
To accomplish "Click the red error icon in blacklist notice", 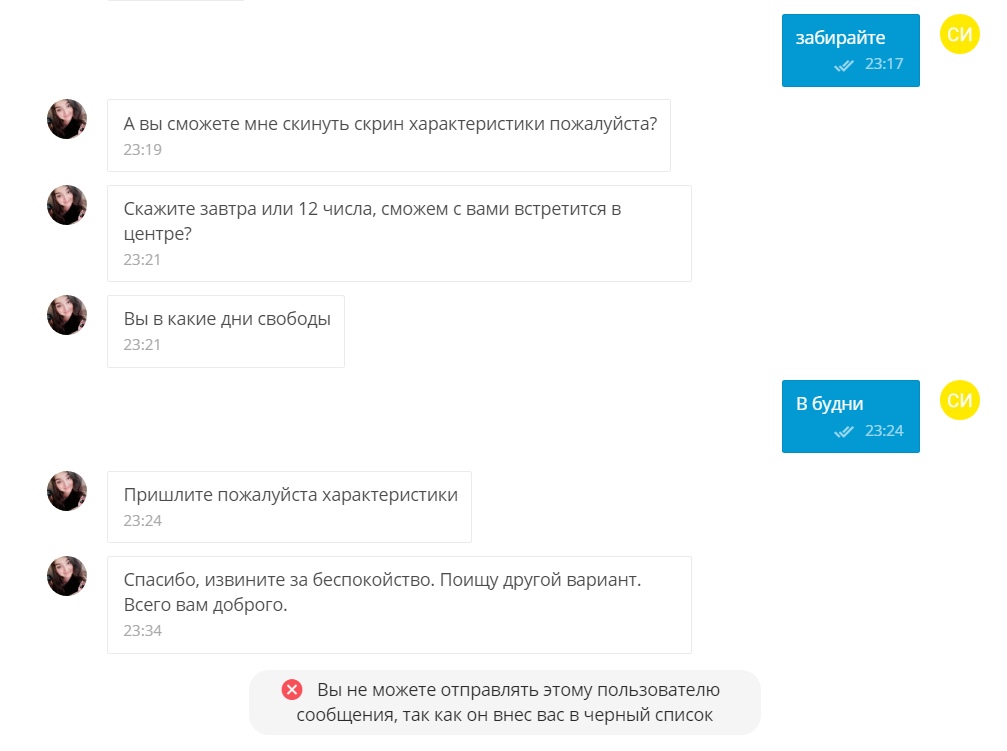I will [x=292, y=690].
